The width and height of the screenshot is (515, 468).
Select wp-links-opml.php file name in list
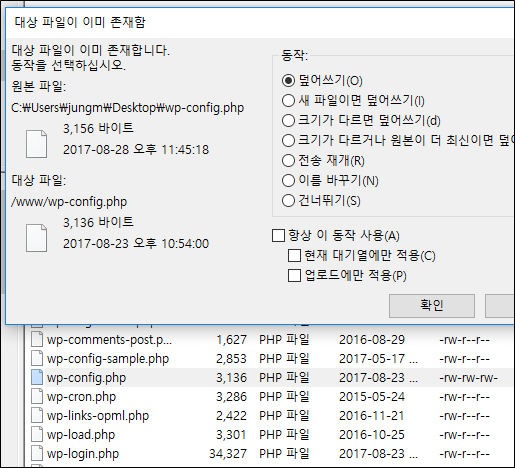coord(98,416)
